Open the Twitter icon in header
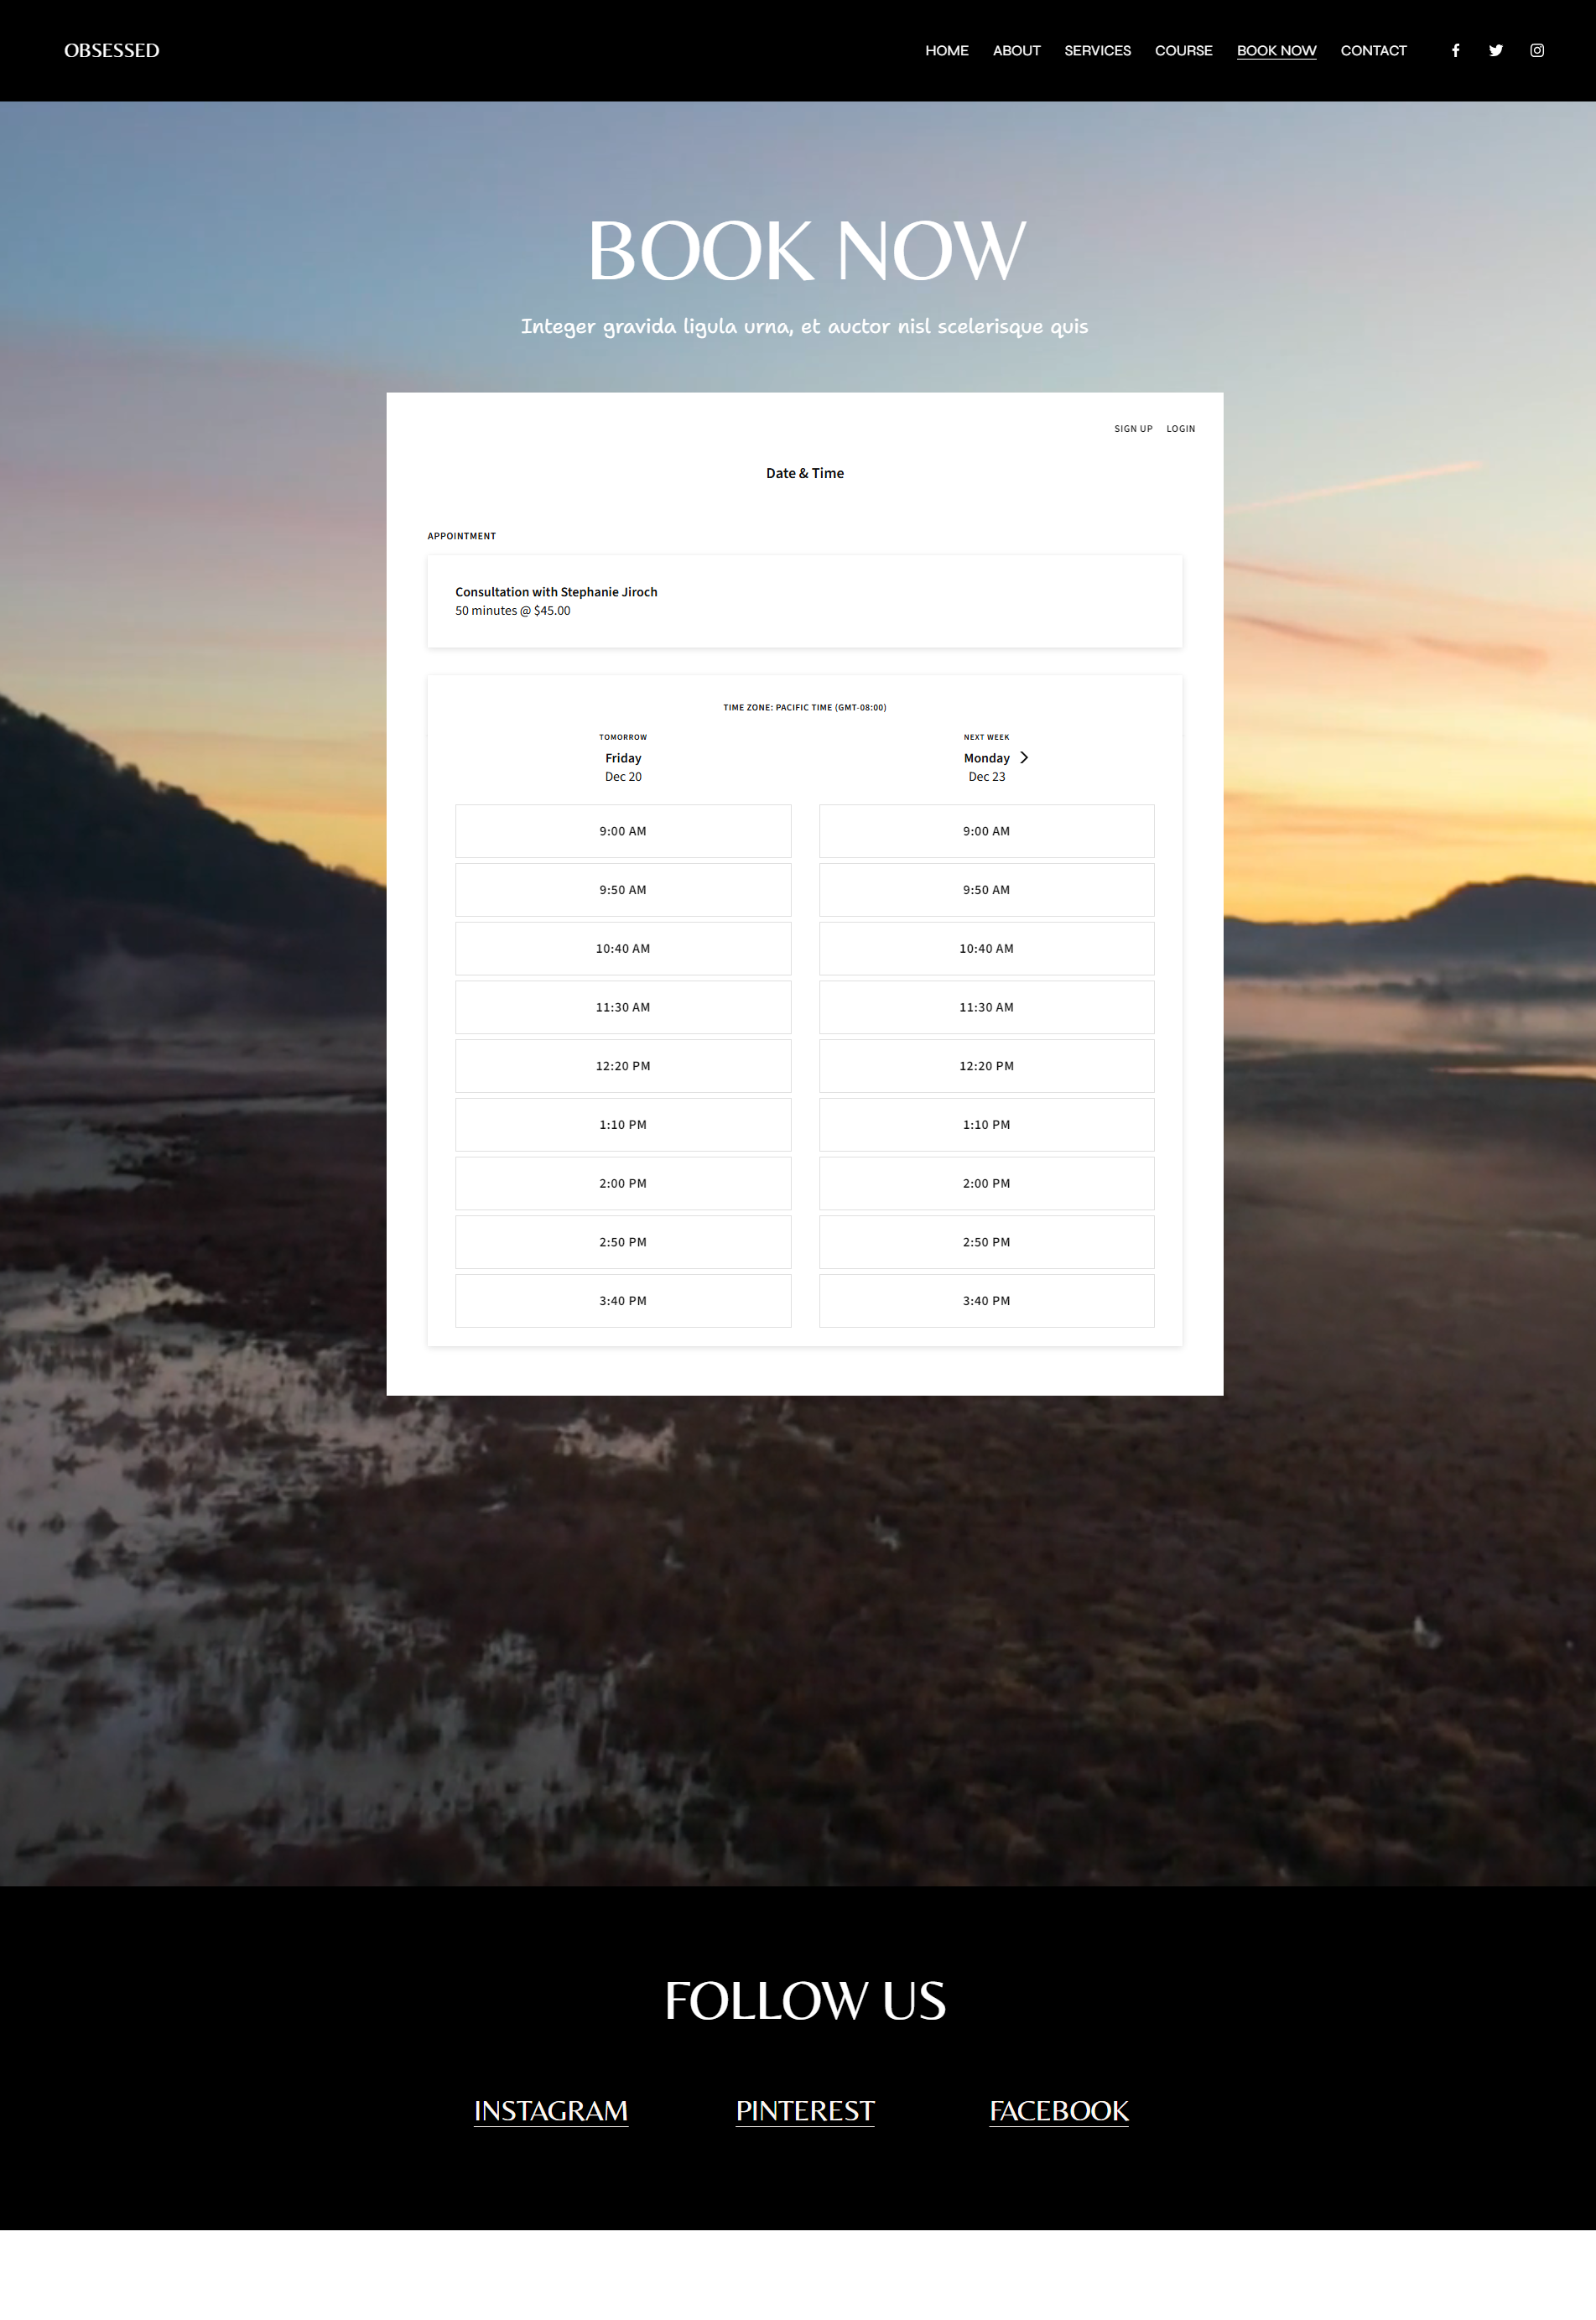This screenshot has width=1596, height=2320. click(x=1495, y=50)
